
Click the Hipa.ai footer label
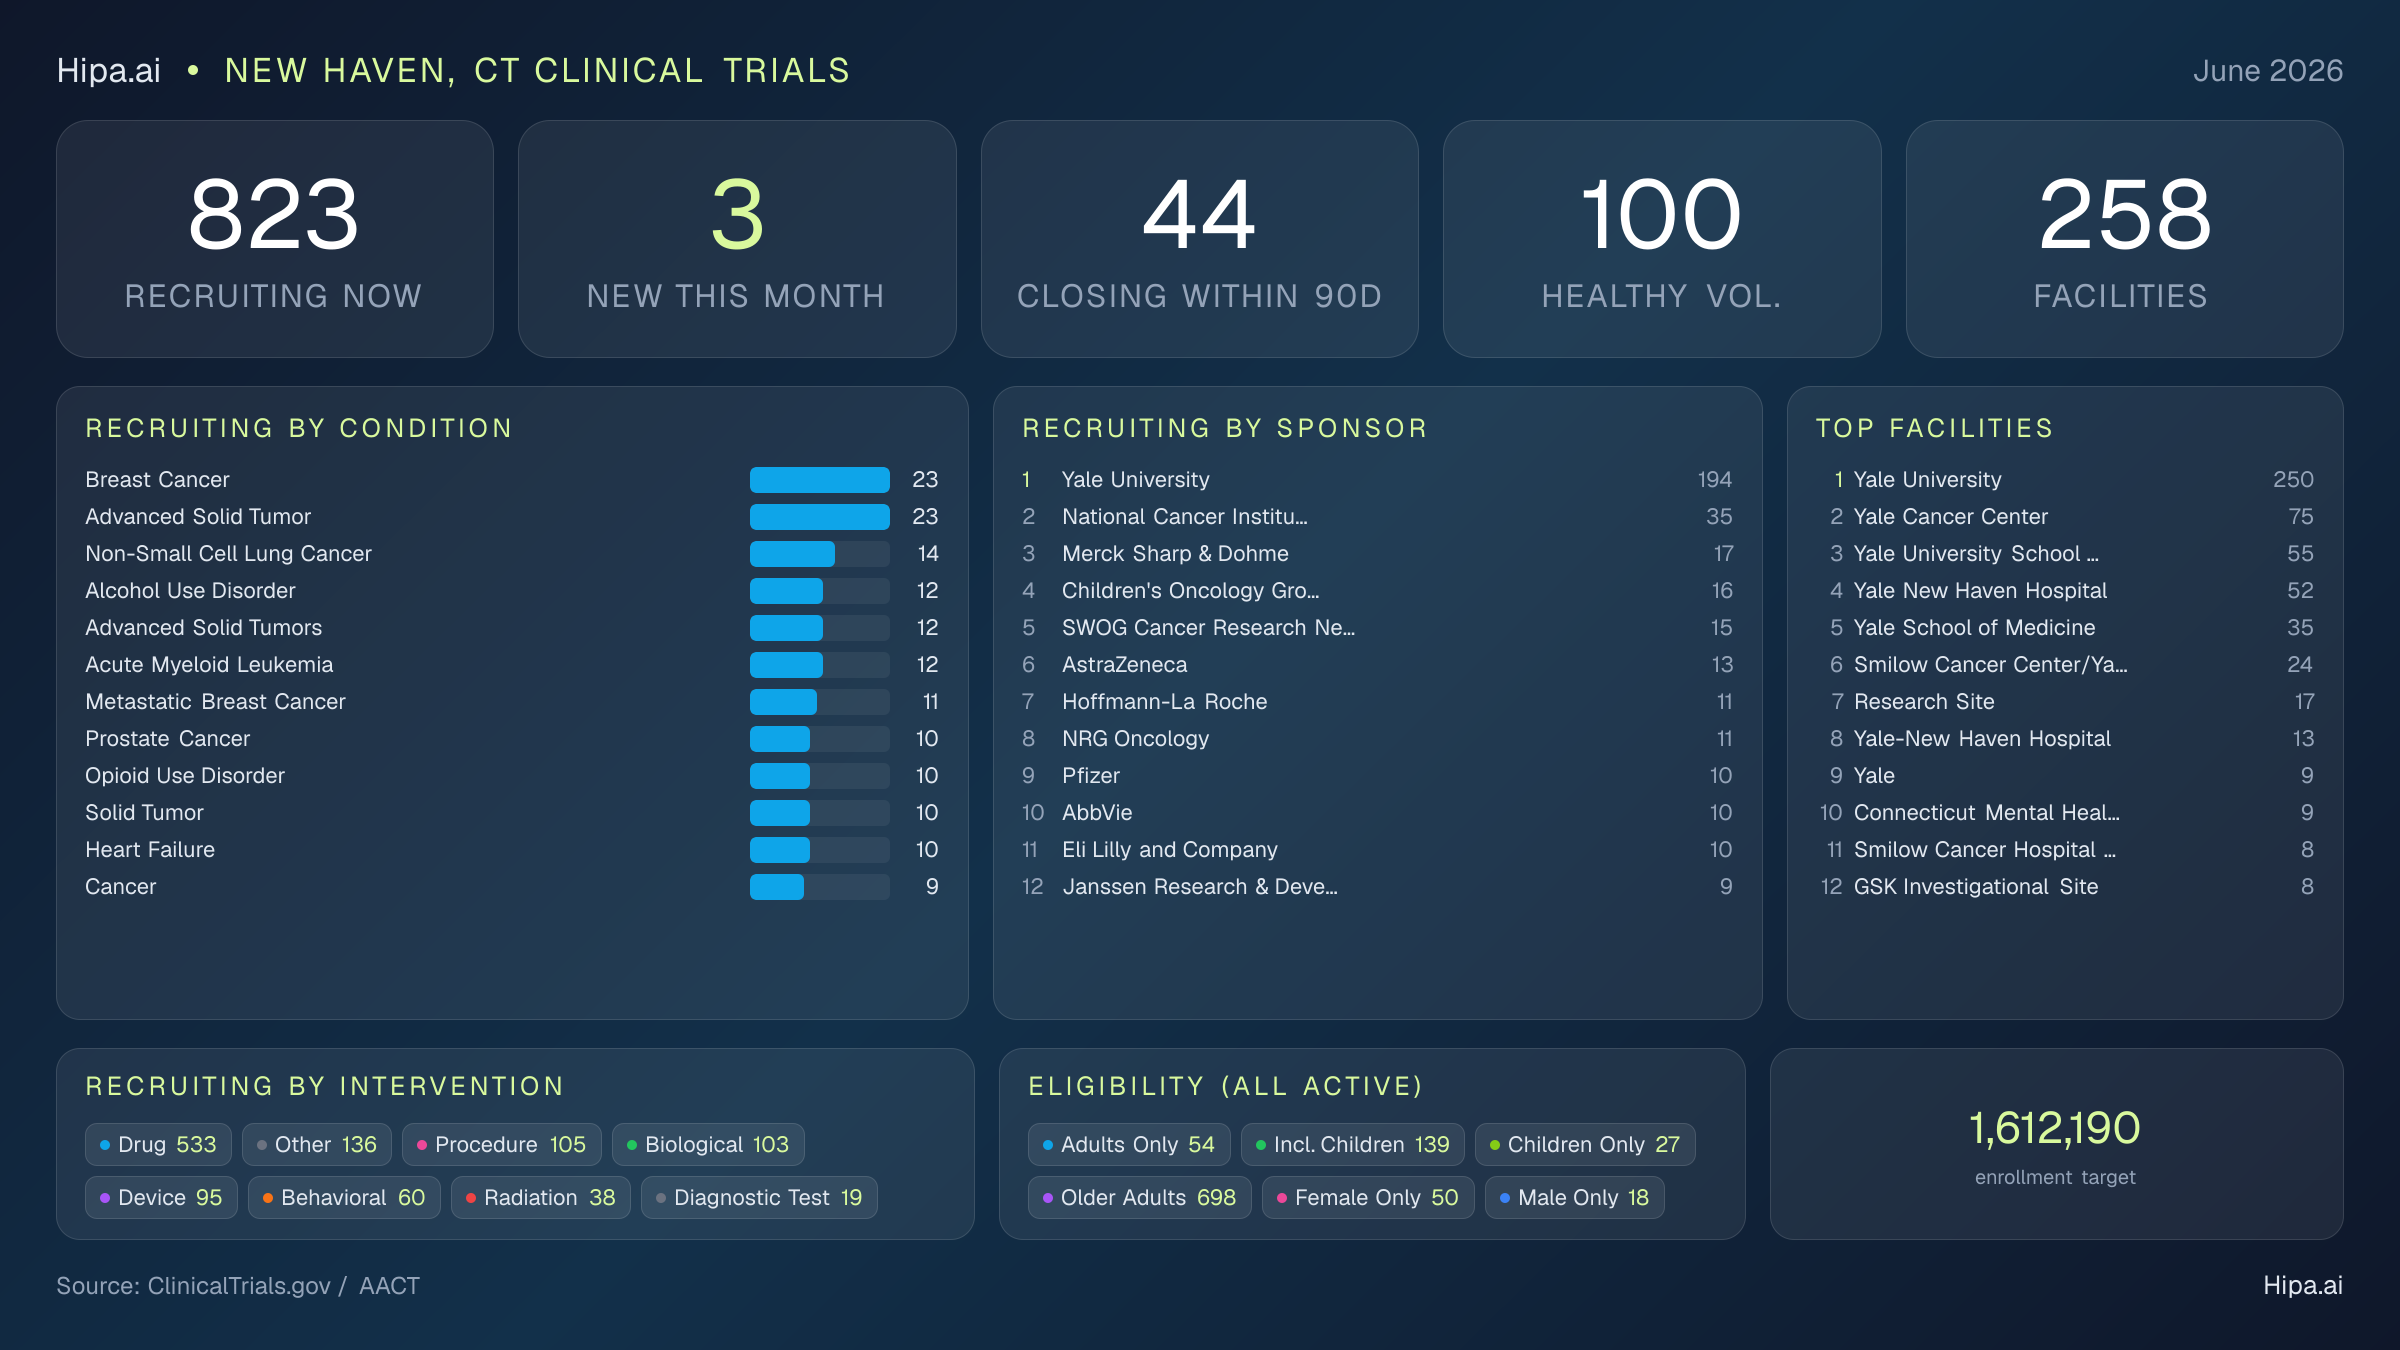[x=2303, y=1286]
